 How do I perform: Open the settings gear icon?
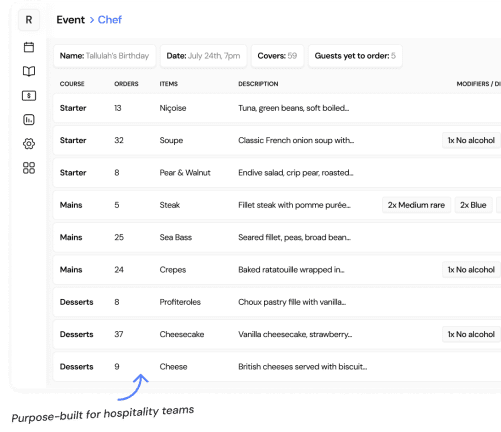pos(29,144)
